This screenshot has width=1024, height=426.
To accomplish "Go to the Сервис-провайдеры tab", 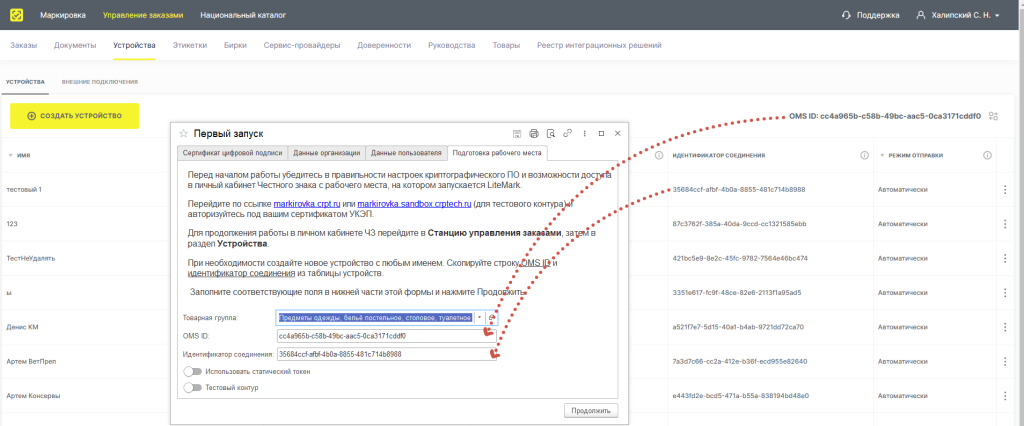I will point(302,45).
